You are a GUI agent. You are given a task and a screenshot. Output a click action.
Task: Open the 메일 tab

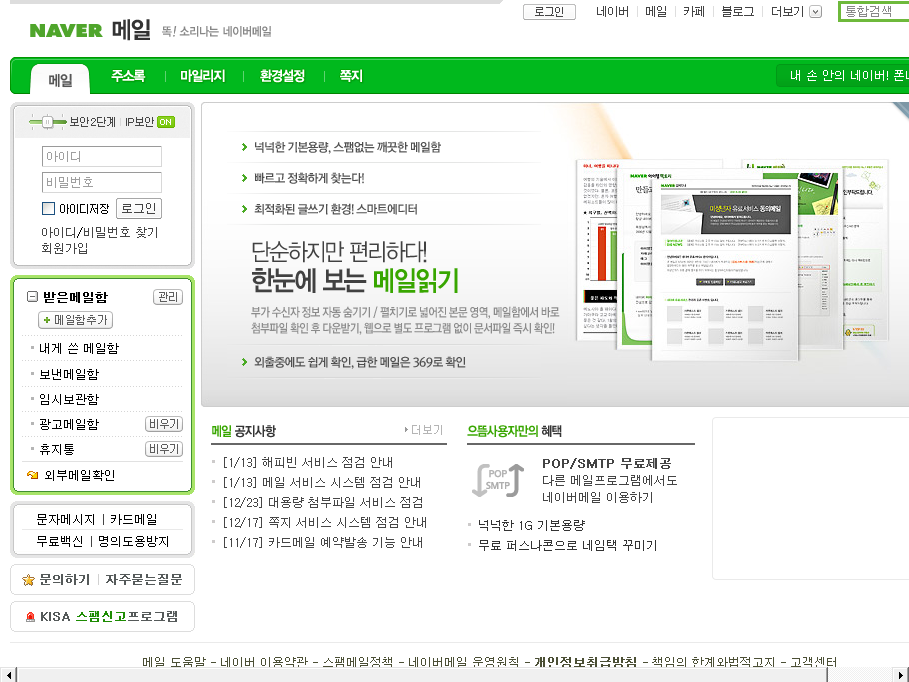click(60, 80)
